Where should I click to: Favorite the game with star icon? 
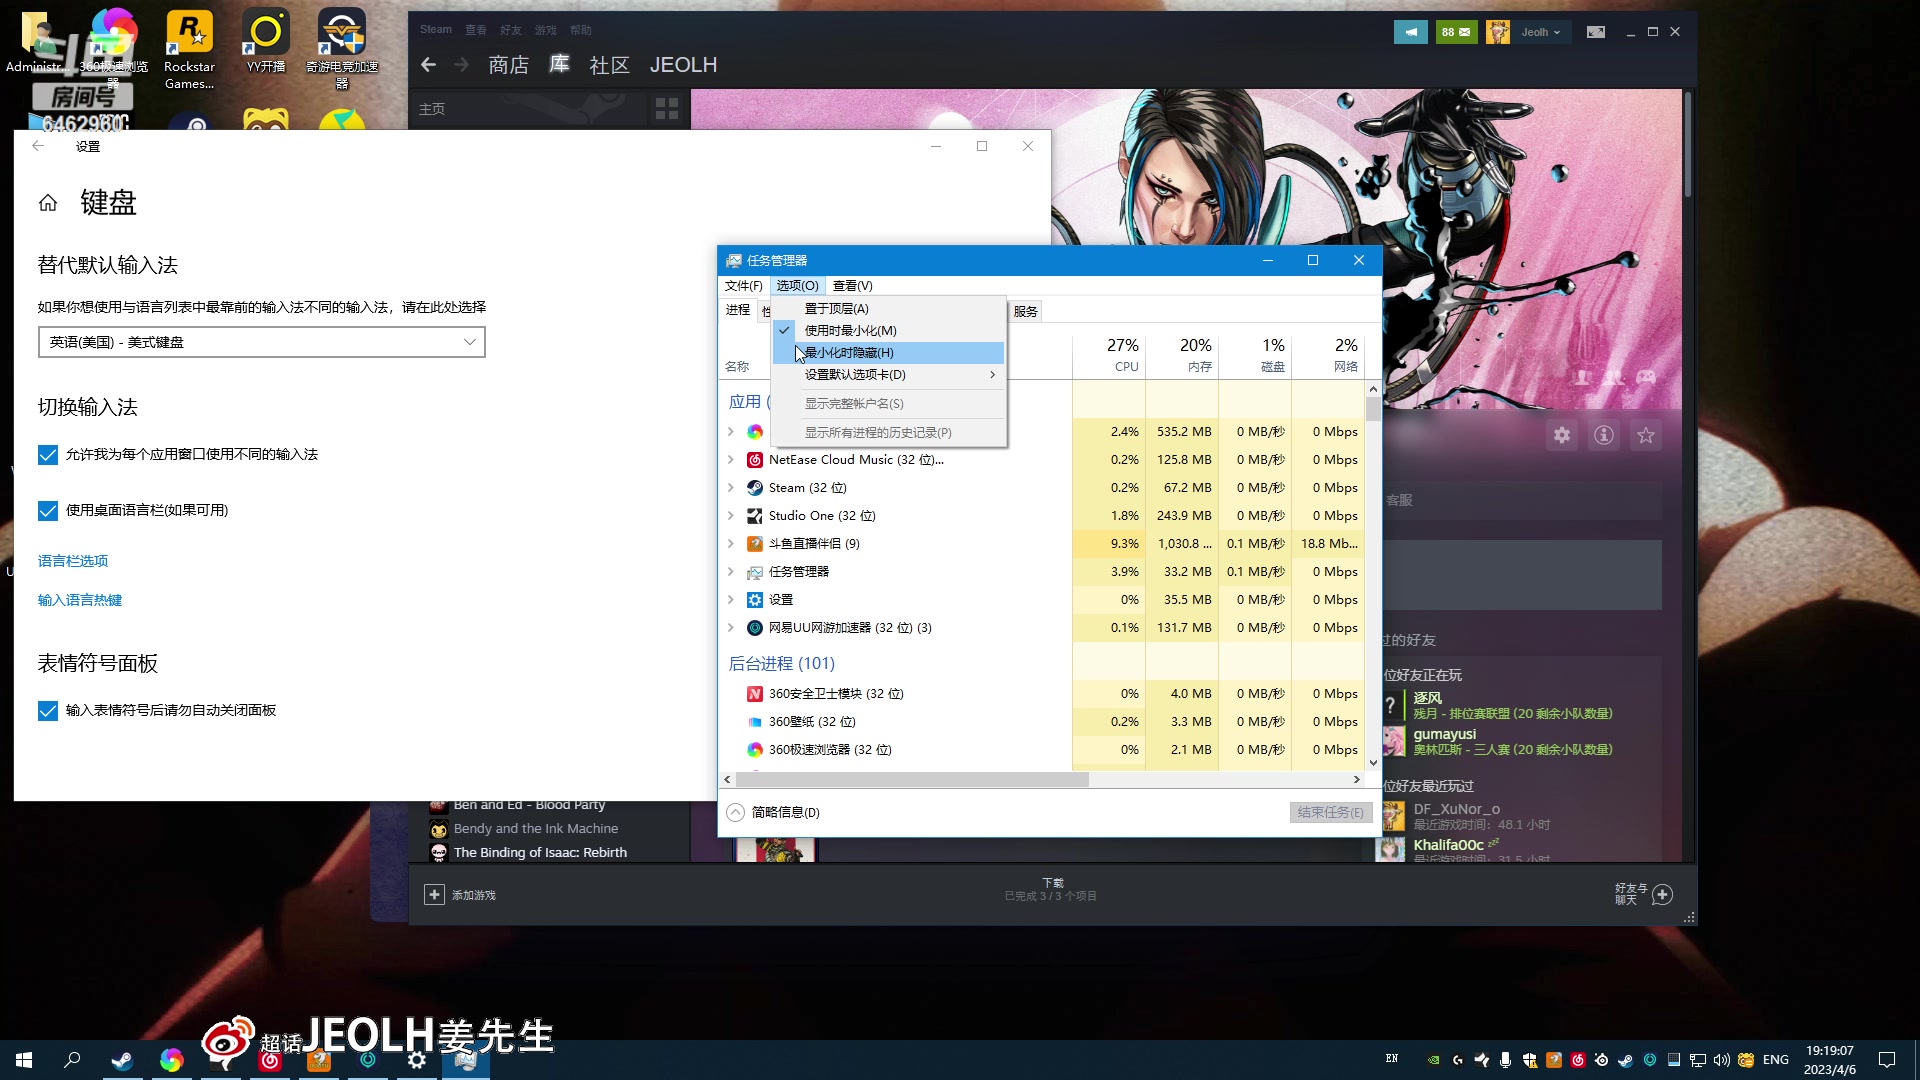point(1646,436)
